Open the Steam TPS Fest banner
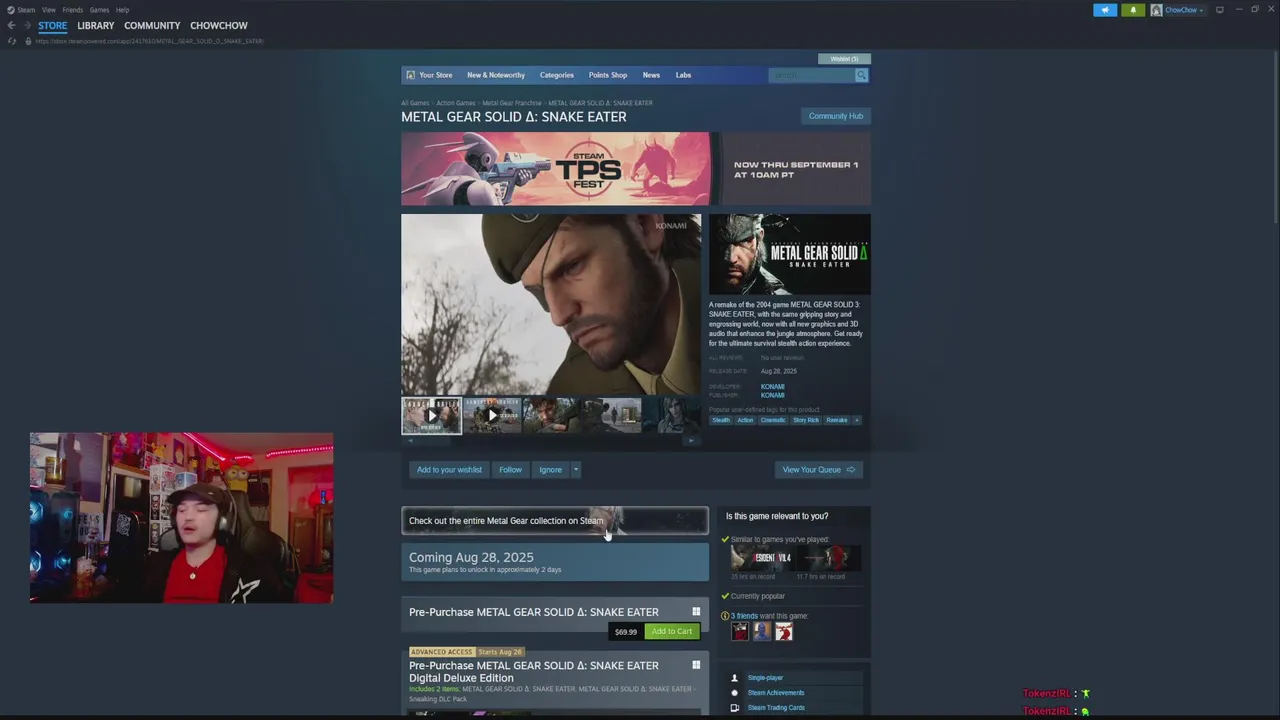This screenshot has width=1280, height=720. [x=636, y=169]
